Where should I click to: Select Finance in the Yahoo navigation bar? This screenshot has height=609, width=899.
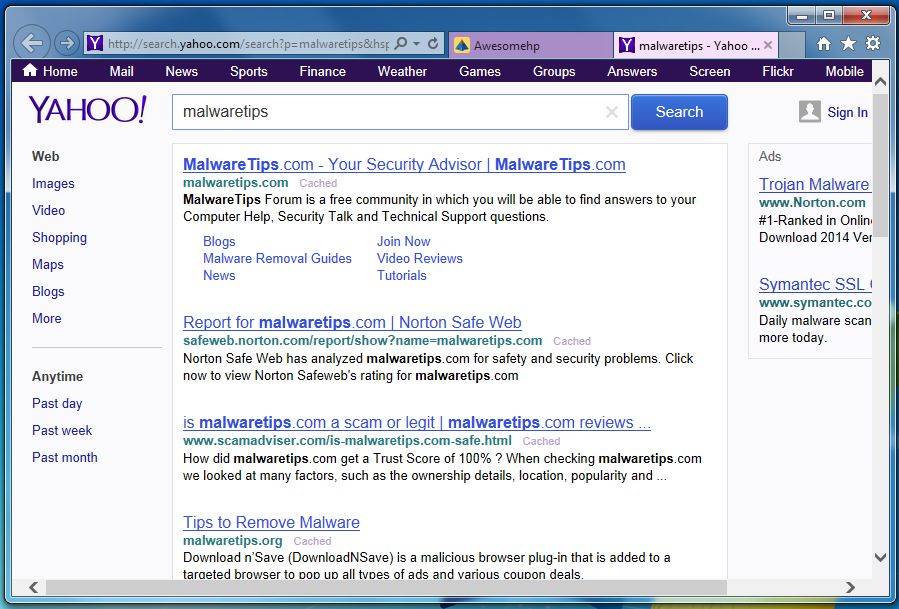point(322,71)
